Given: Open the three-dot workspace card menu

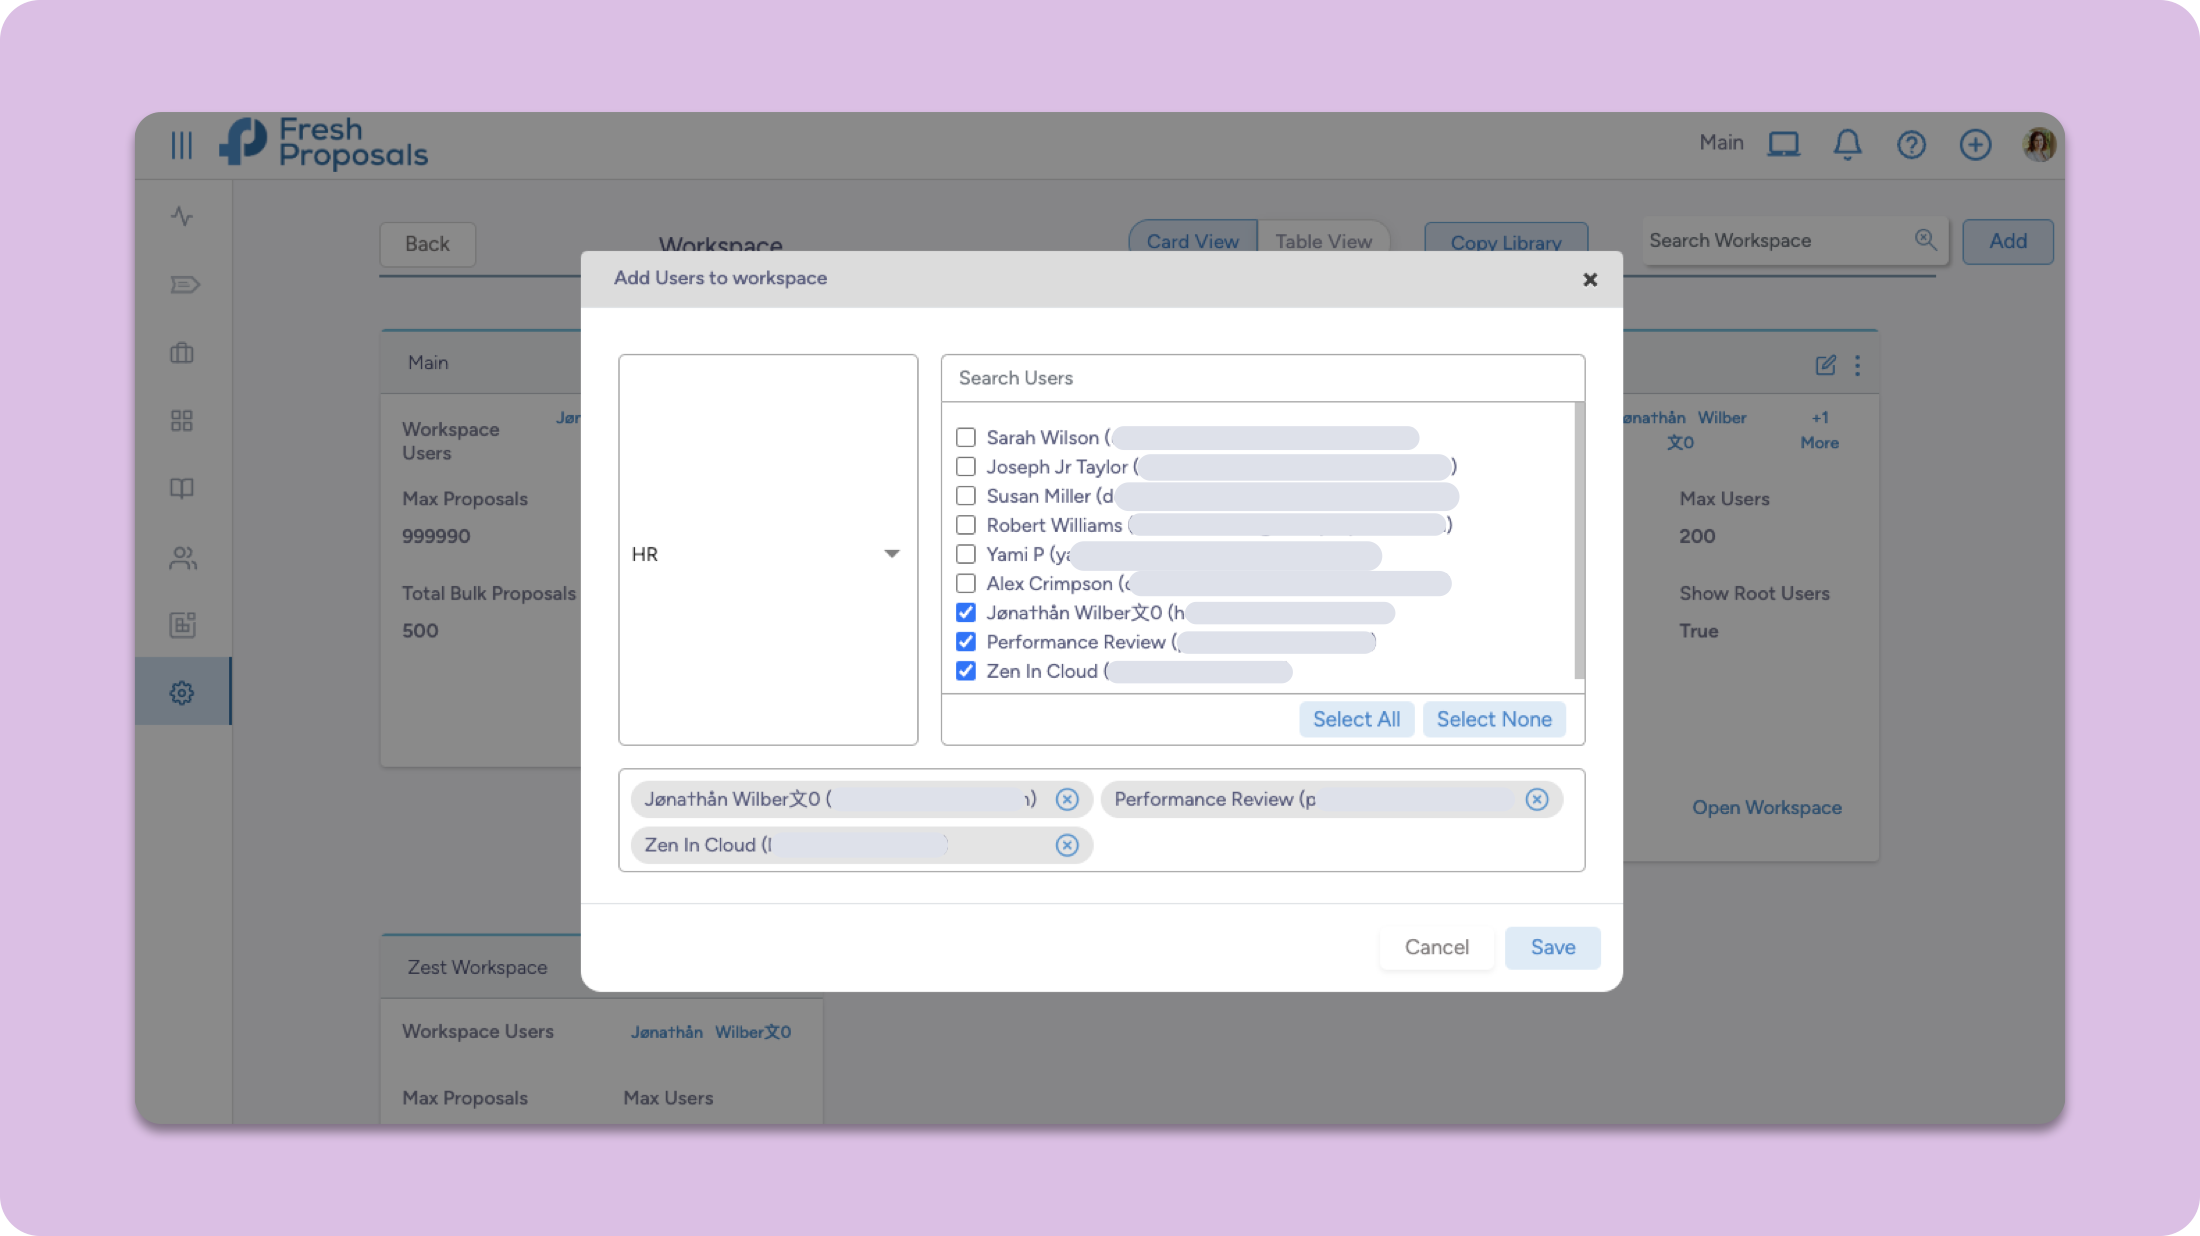Looking at the screenshot, I should tap(1857, 365).
